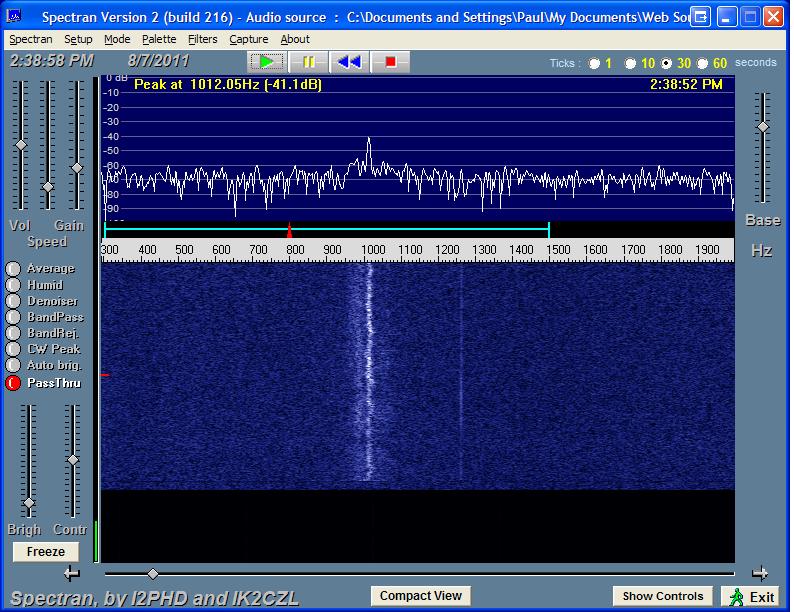Image resolution: width=794 pixels, height=612 pixels.
Task: Click the left scroll arrow icon
Action: pos(71,574)
